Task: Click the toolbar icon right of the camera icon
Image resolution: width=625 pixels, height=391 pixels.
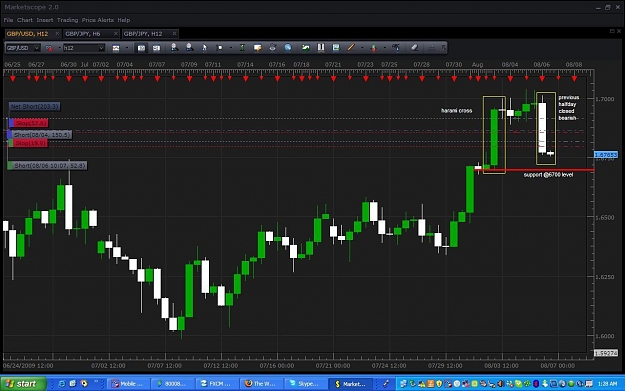Action: [x=156, y=48]
